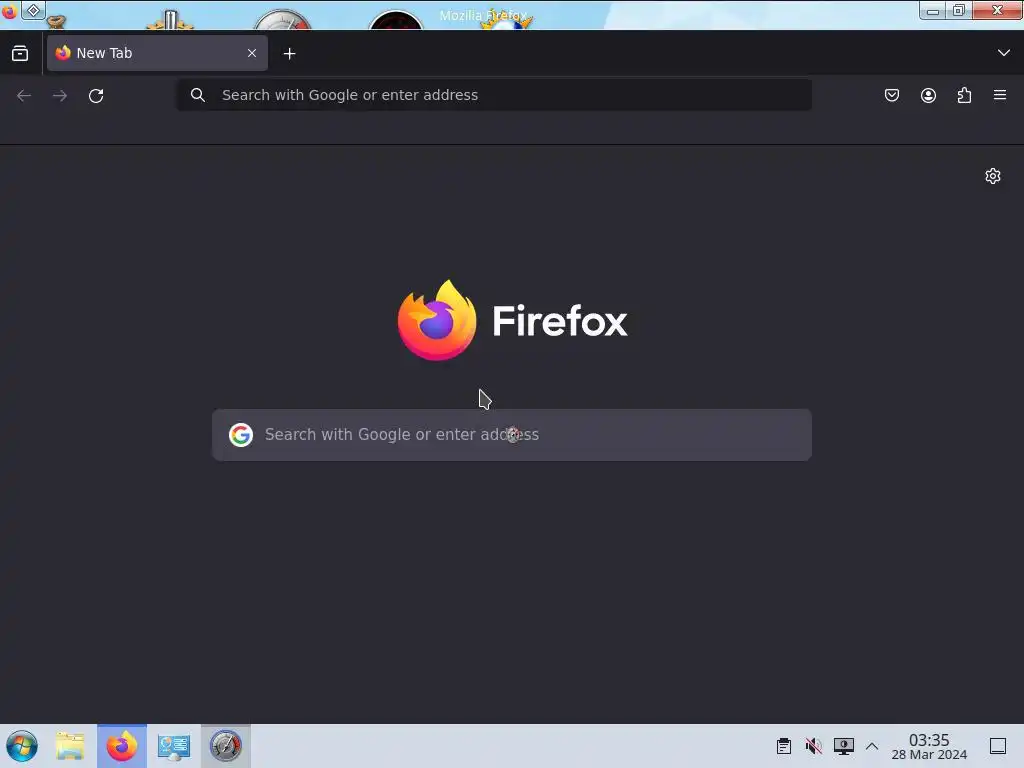Close the New Tab tab

[x=252, y=53]
